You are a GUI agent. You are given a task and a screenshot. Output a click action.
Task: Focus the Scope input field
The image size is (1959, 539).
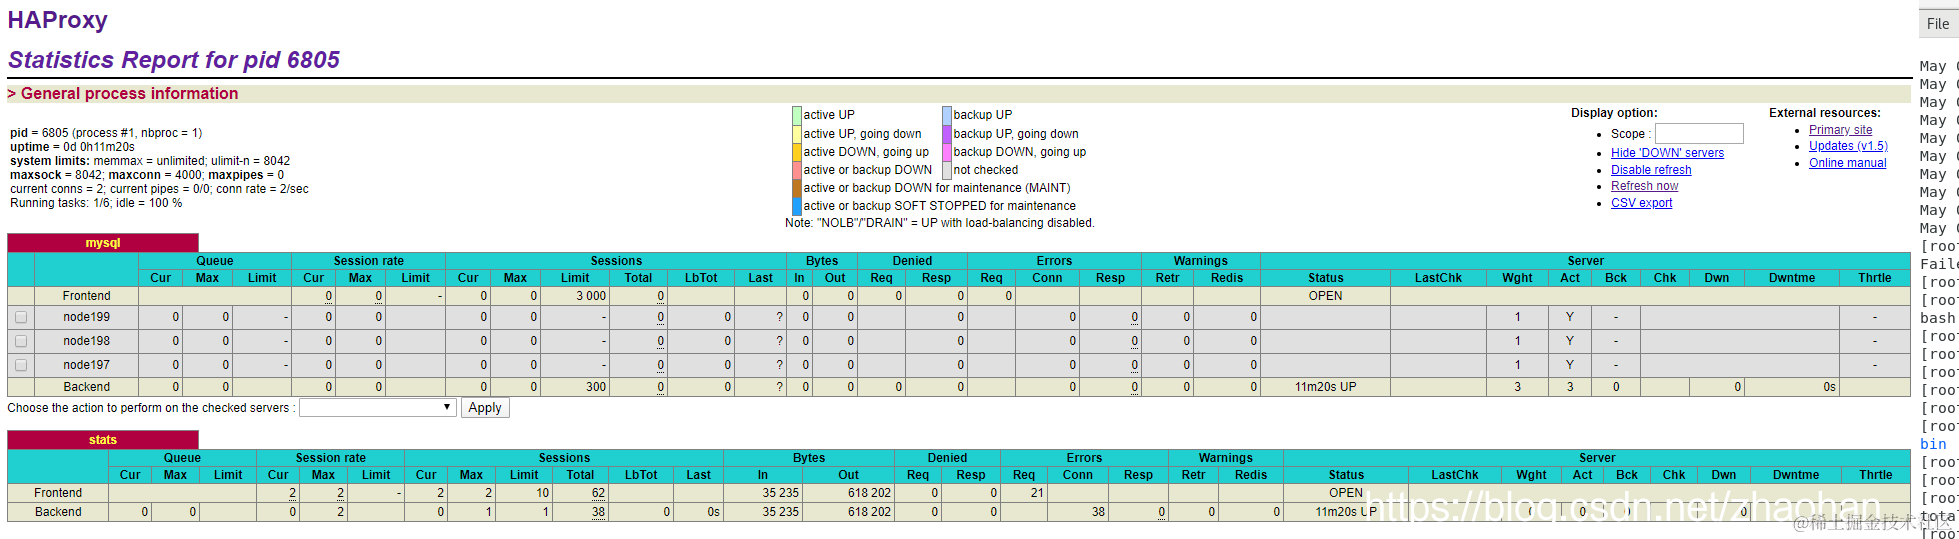1699,133
